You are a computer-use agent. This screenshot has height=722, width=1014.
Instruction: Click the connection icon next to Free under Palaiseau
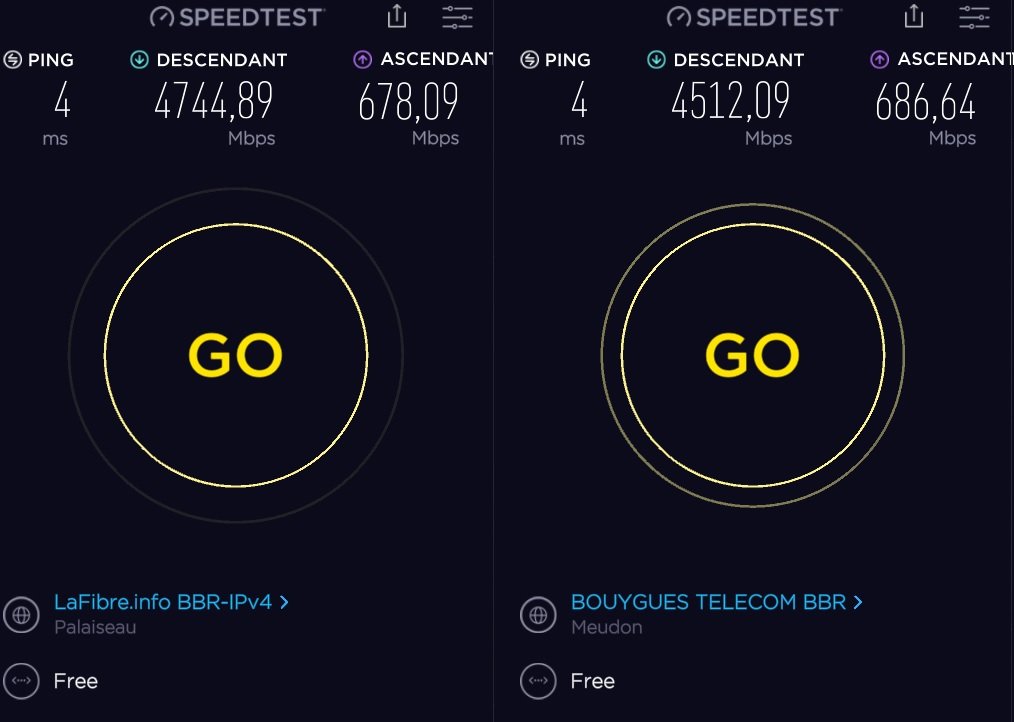pyautogui.click(x=21, y=681)
